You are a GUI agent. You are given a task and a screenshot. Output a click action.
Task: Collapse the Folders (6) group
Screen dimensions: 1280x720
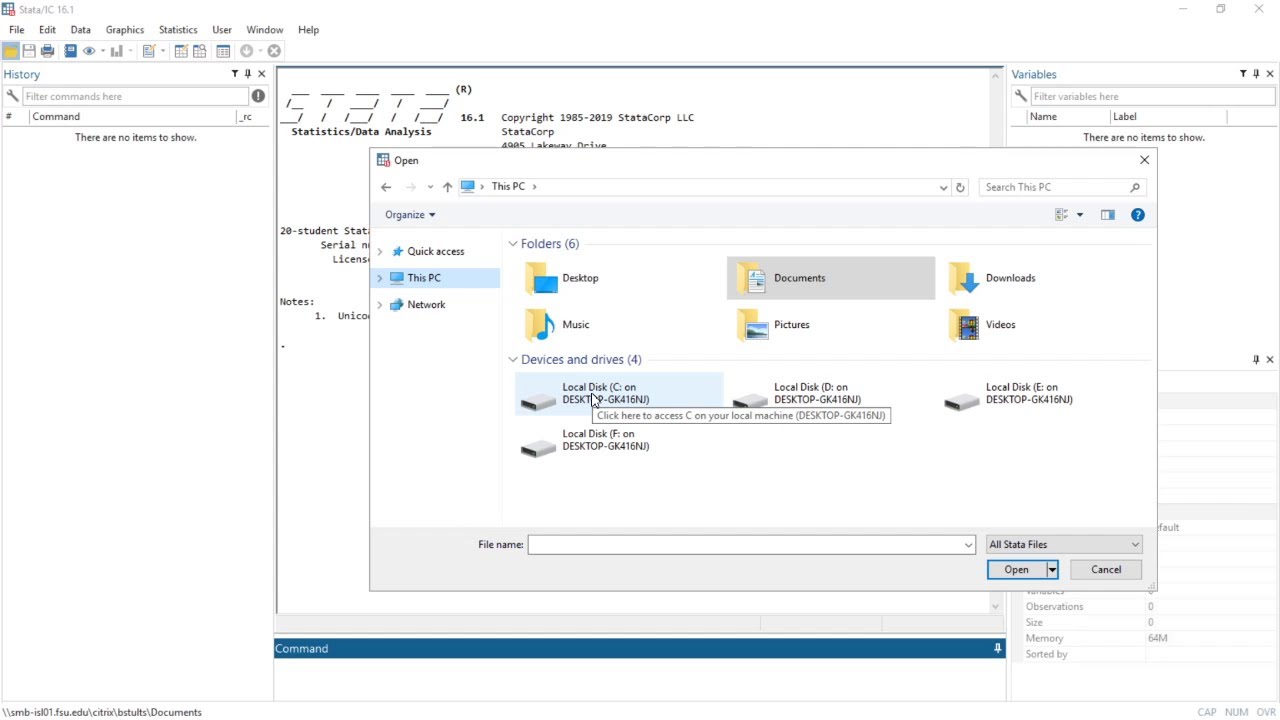(x=513, y=244)
